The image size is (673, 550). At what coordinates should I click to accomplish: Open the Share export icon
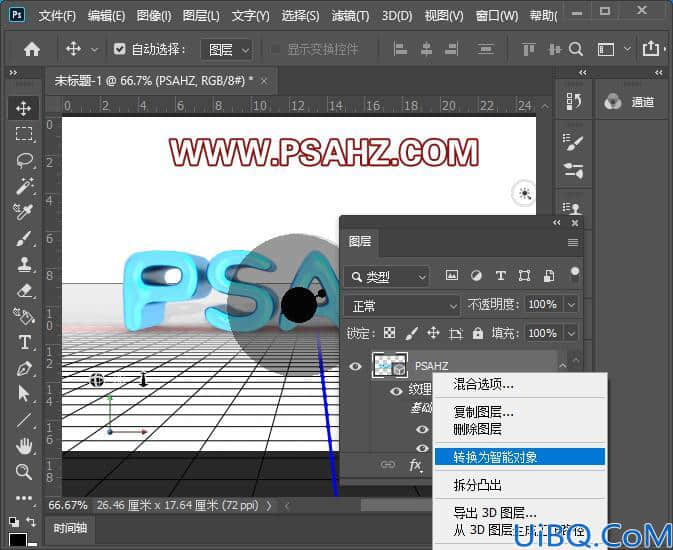pos(651,49)
